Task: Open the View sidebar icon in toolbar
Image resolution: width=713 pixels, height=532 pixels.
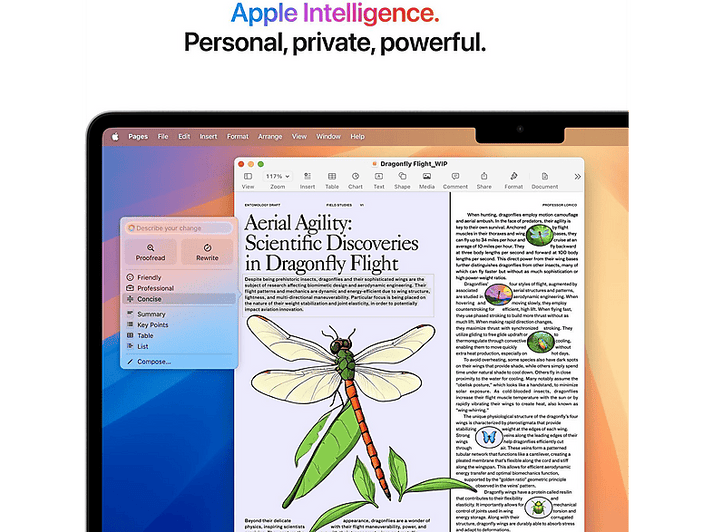Action: [248, 176]
